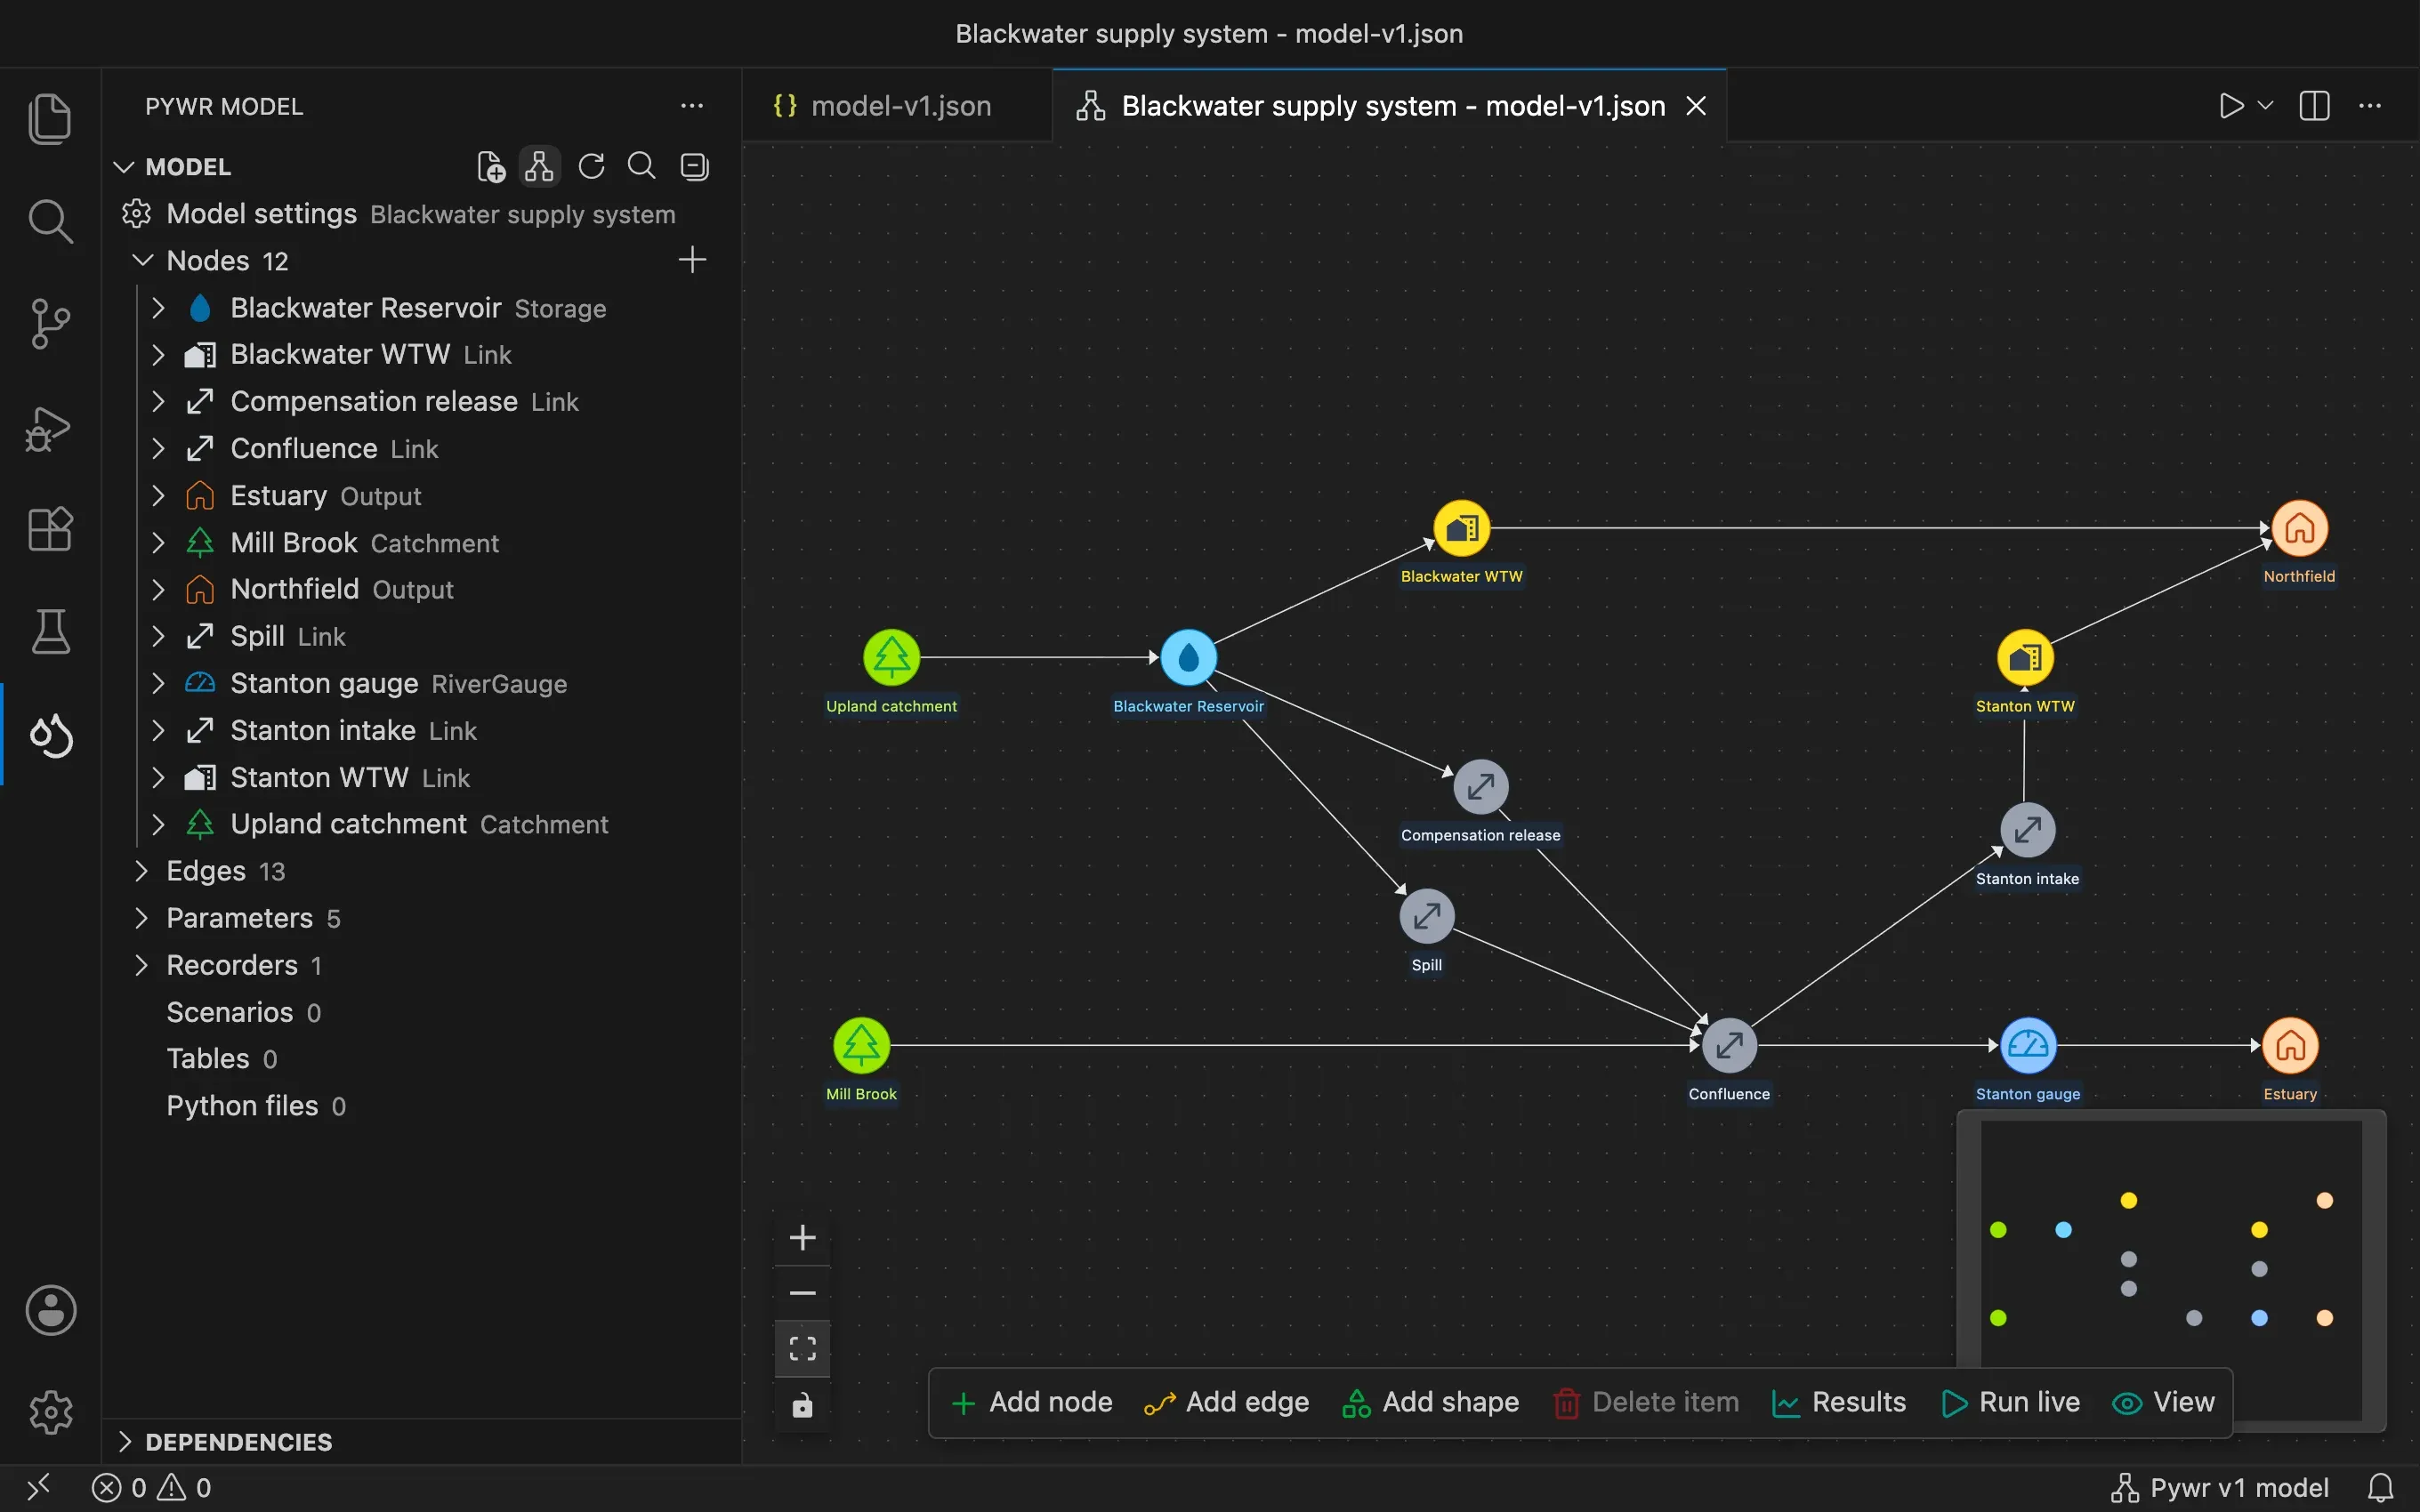Select the Confluence node on the canvas

coord(1729,1046)
